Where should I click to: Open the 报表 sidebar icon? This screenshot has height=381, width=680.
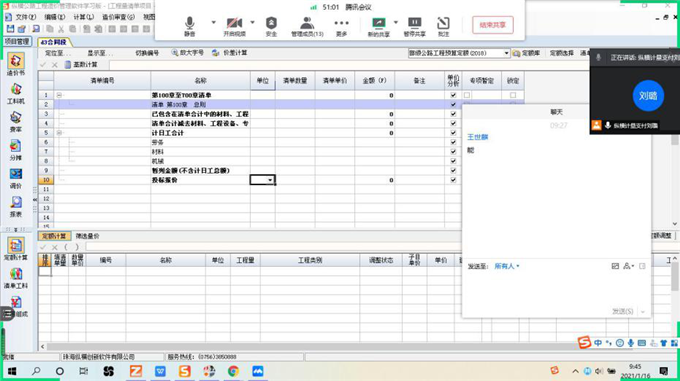[x=16, y=206]
